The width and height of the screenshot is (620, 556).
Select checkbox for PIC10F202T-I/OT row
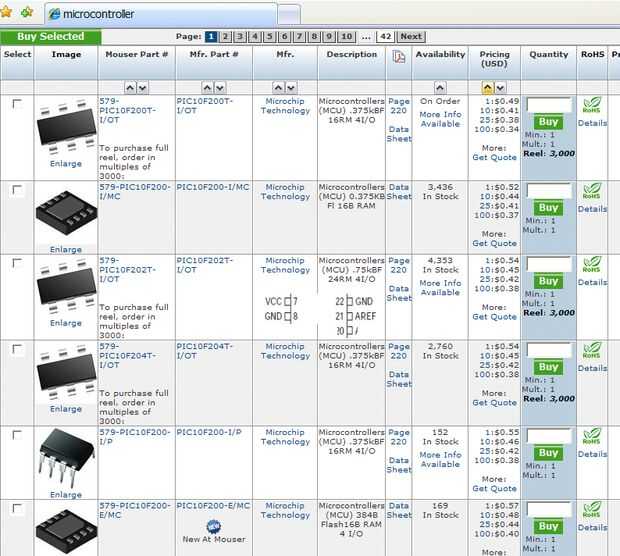coord(17,263)
